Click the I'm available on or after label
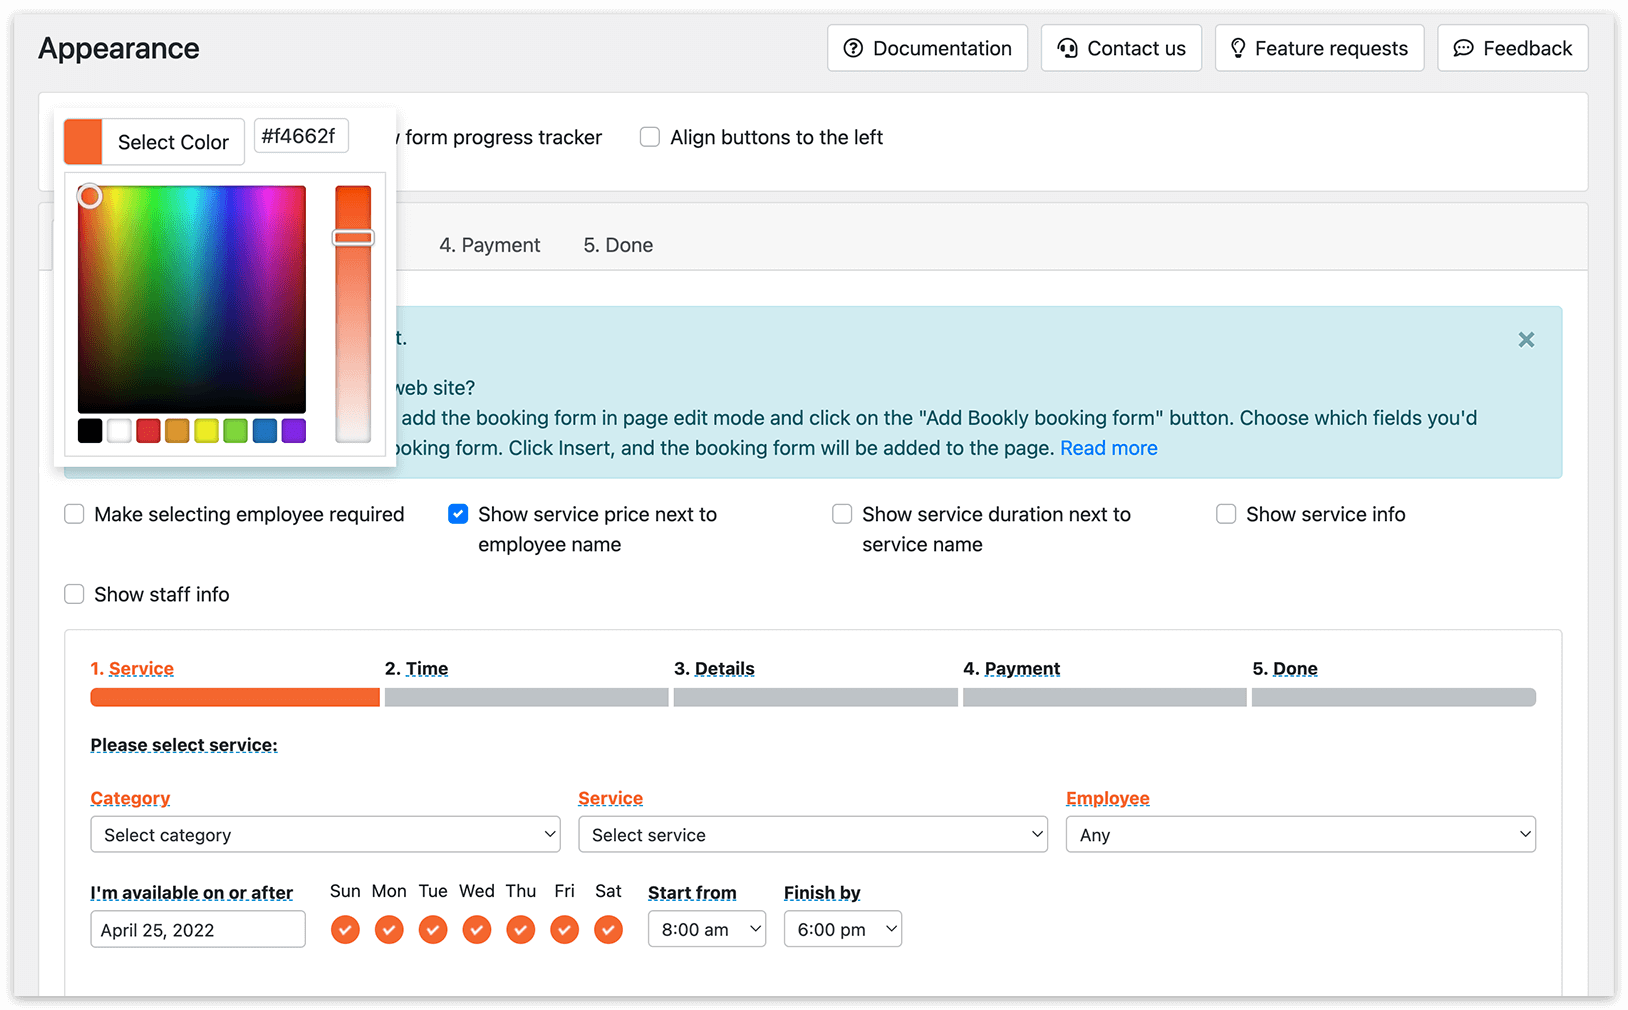The width and height of the screenshot is (1628, 1010). tap(191, 892)
